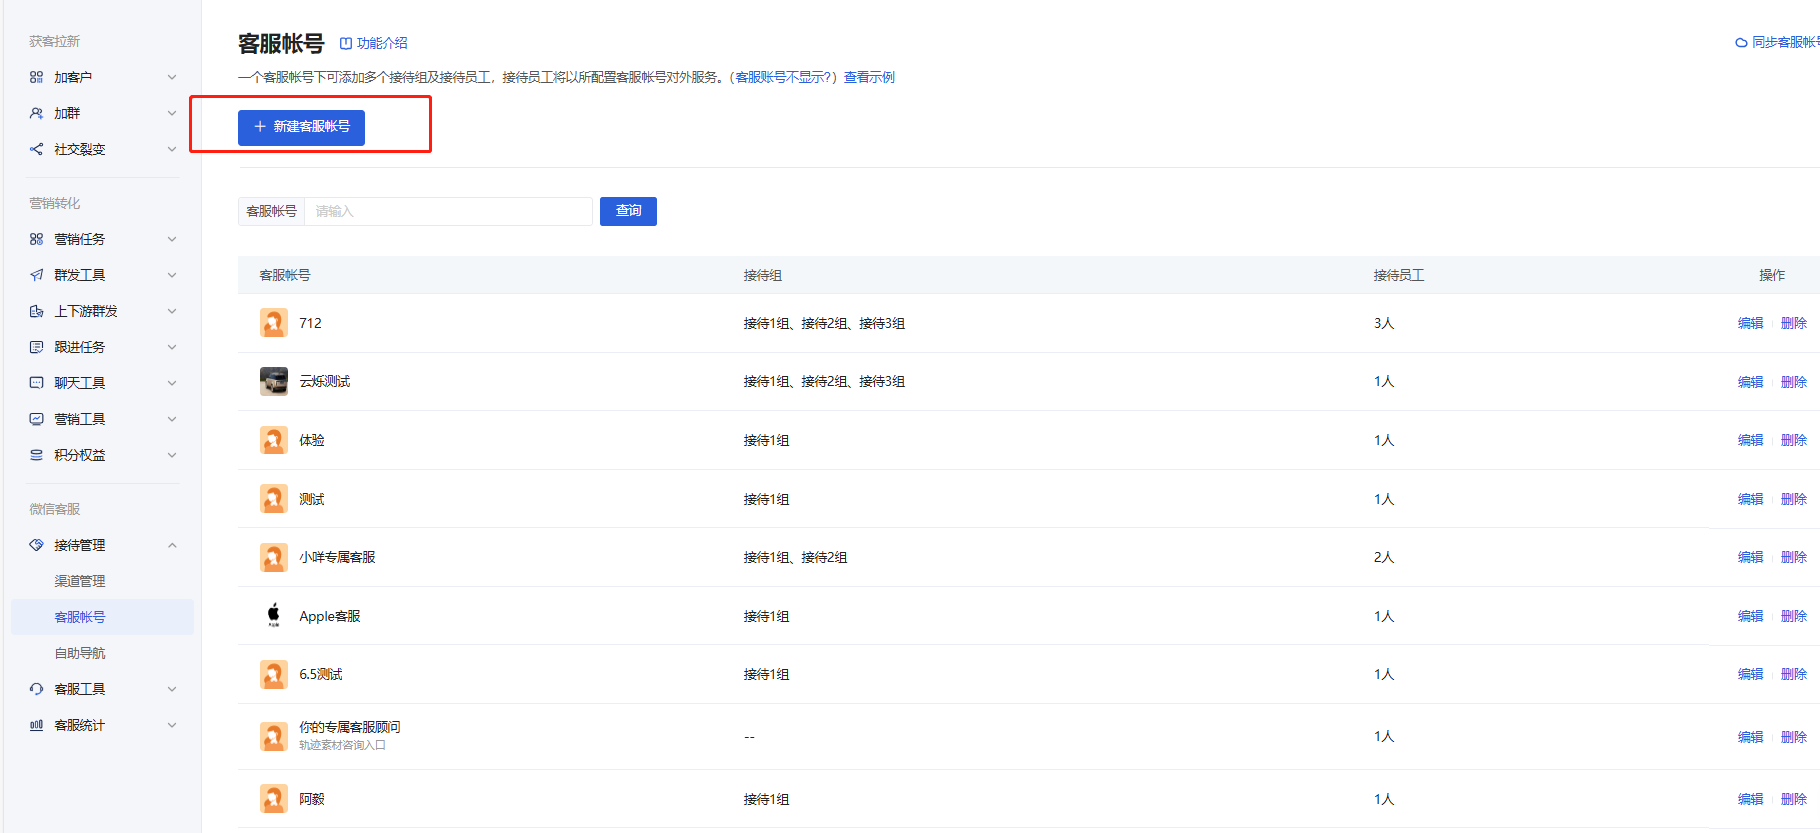The image size is (1820, 833).
Task: Click the 客服统计 chart icon
Action: click(36, 725)
